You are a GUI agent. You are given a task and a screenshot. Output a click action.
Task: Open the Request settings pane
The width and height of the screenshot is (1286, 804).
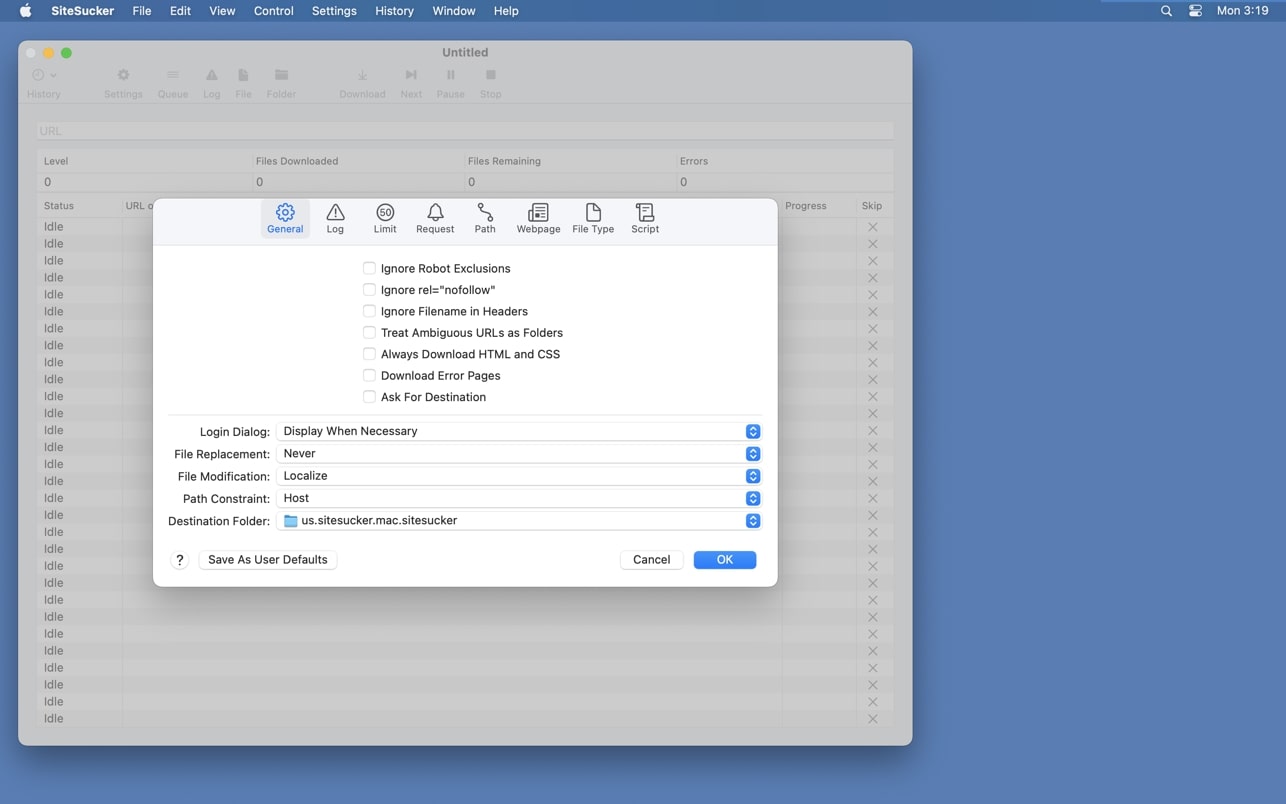pyautogui.click(x=435, y=218)
